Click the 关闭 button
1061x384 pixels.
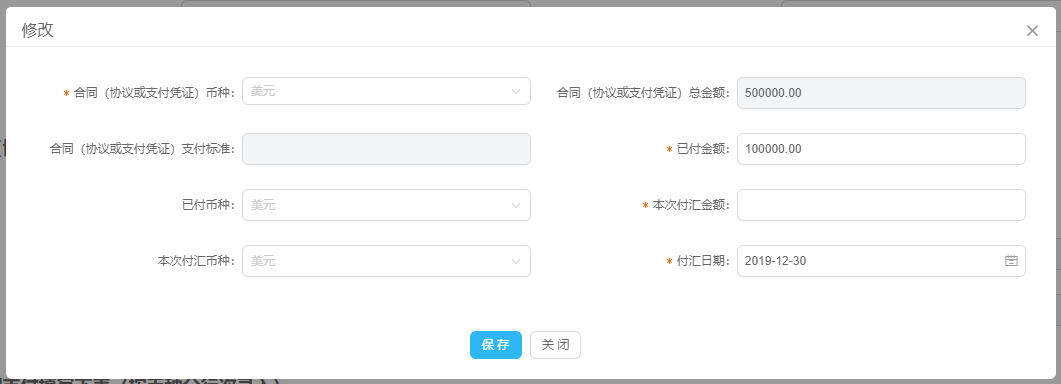[556, 345]
